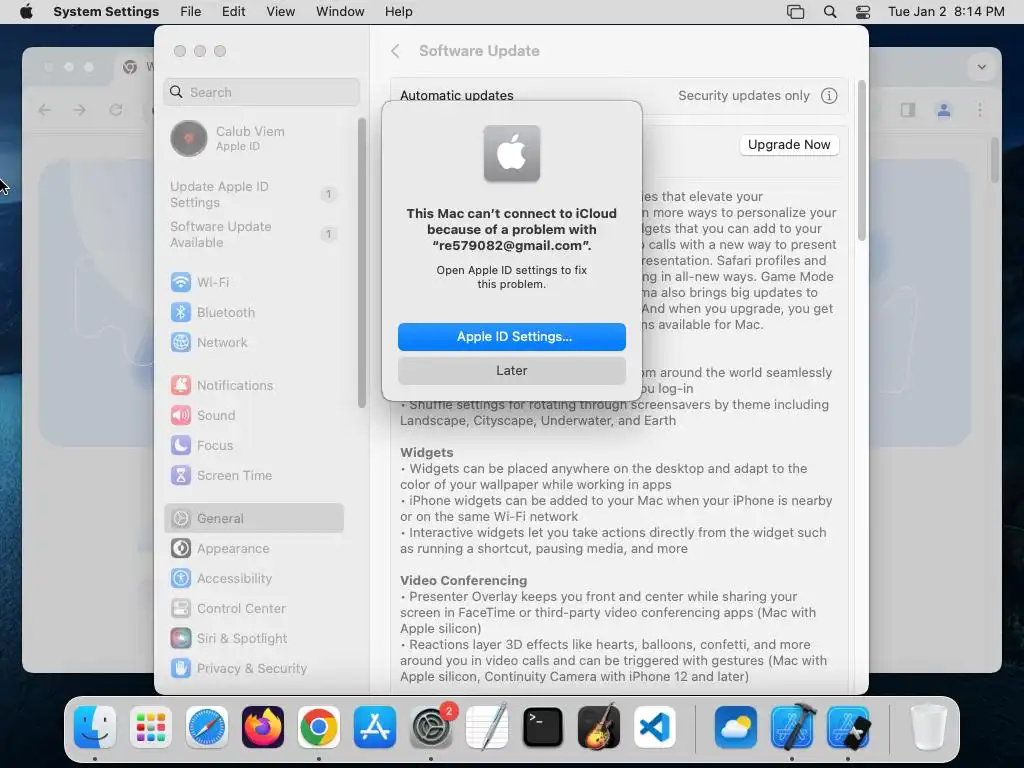
Task: Open Notifications settings in sidebar
Action: point(255,385)
